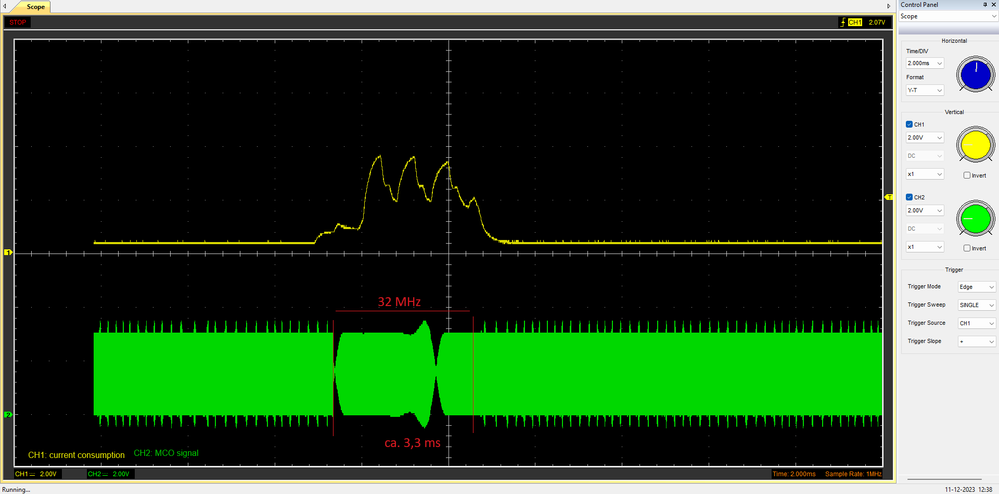Open the Trigger Sweep dropdown showing SINGLE
The width and height of the screenshot is (999, 494).
(x=977, y=305)
